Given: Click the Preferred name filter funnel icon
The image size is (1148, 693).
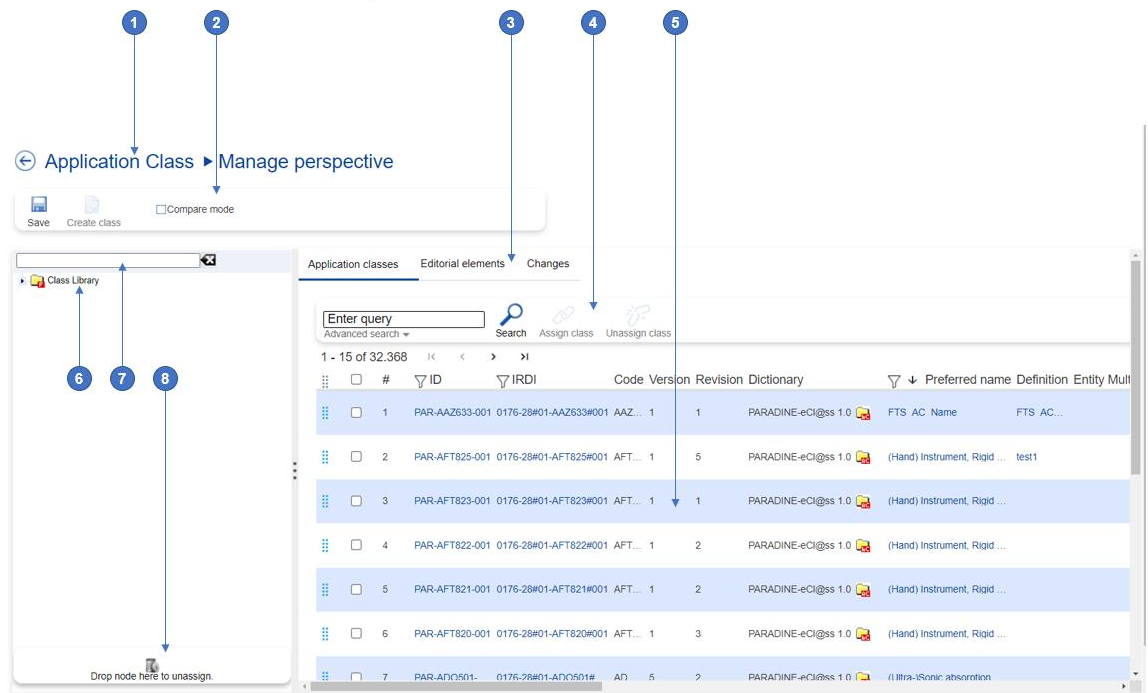Looking at the screenshot, I should coord(894,381).
